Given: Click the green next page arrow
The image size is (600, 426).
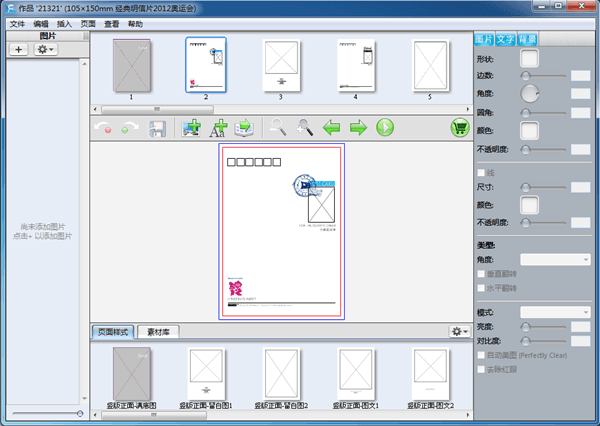Looking at the screenshot, I should coord(357,128).
